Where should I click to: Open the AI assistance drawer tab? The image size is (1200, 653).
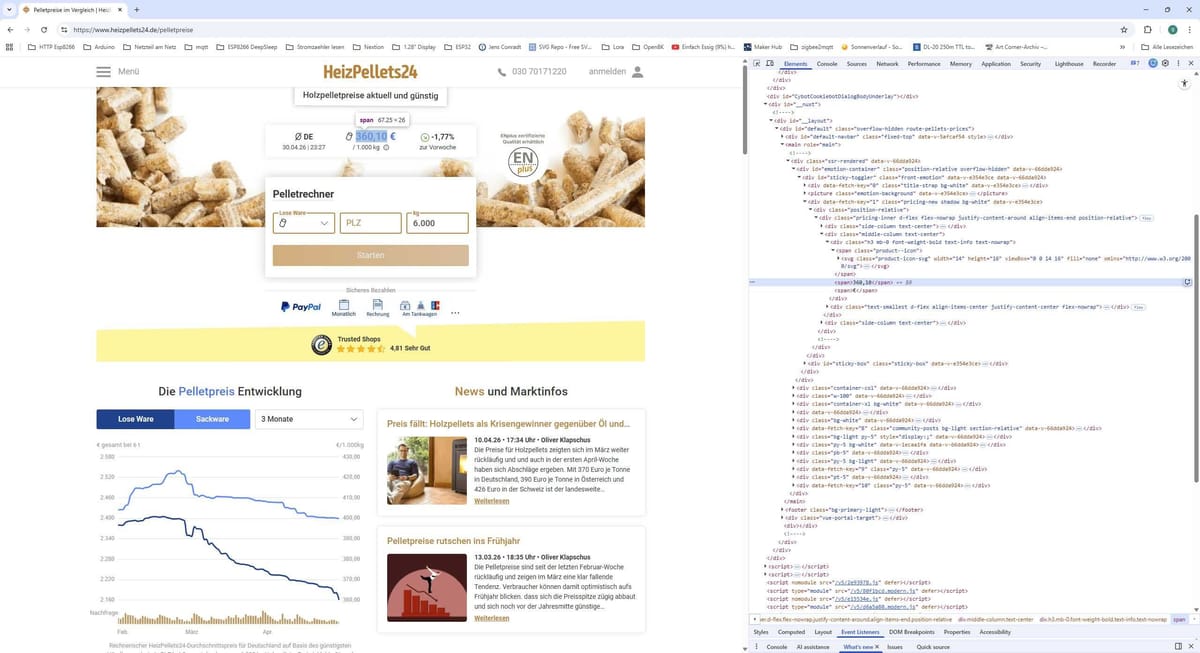pyautogui.click(x=813, y=647)
